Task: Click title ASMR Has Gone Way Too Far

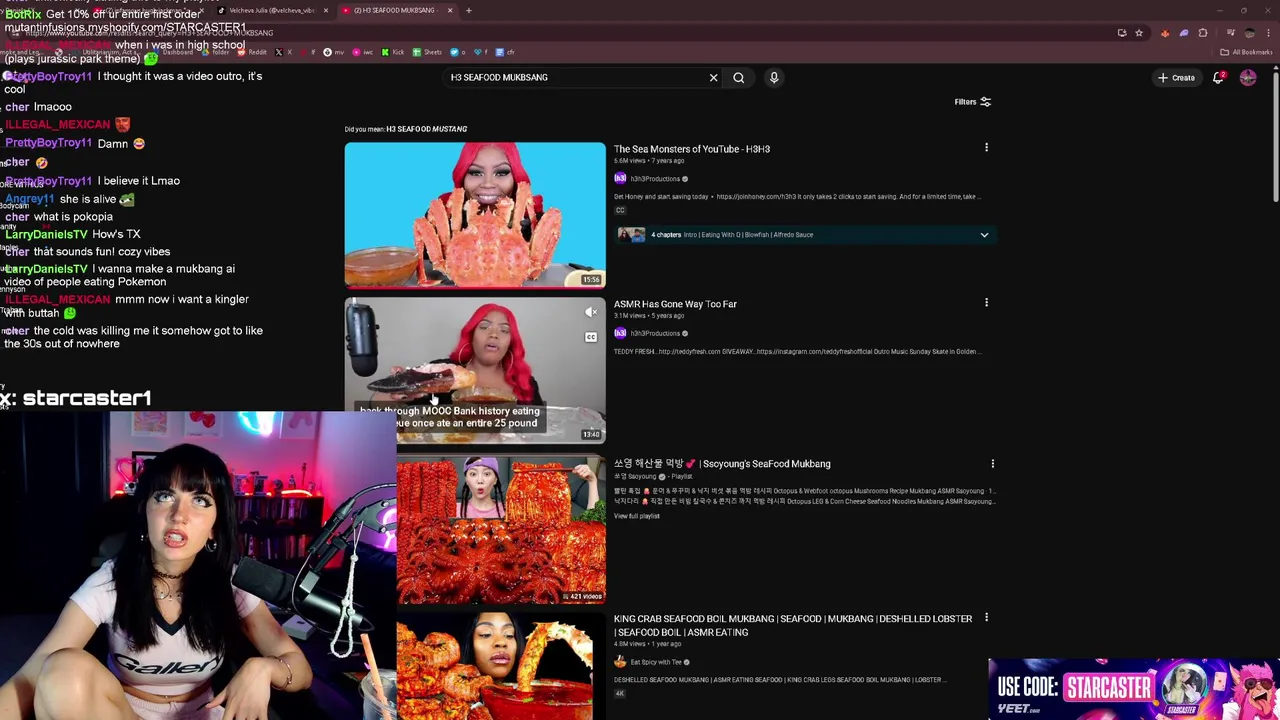Action: tap(675, 304)
